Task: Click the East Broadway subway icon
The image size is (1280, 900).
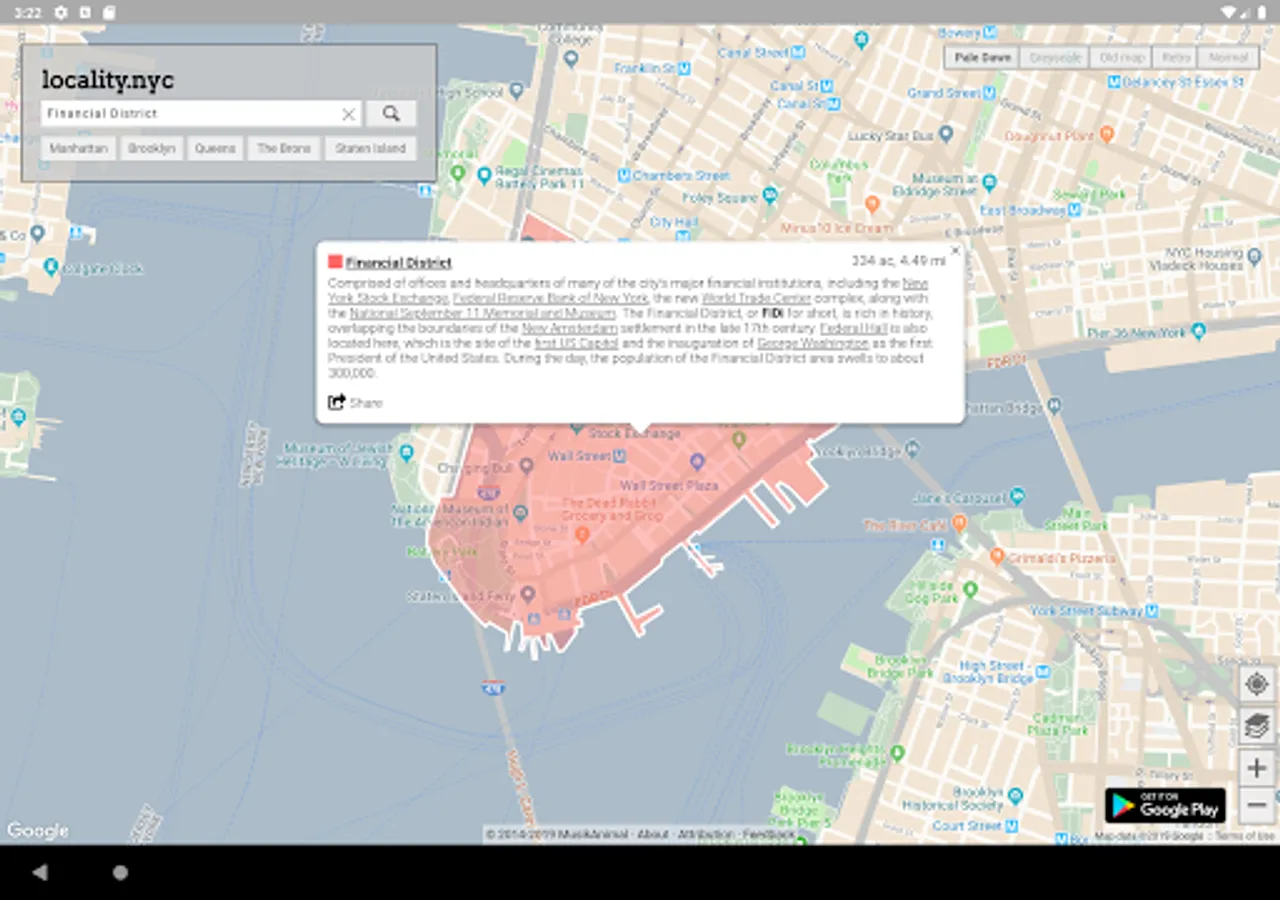Action: pyautogui.click(x=1074, y=210)
